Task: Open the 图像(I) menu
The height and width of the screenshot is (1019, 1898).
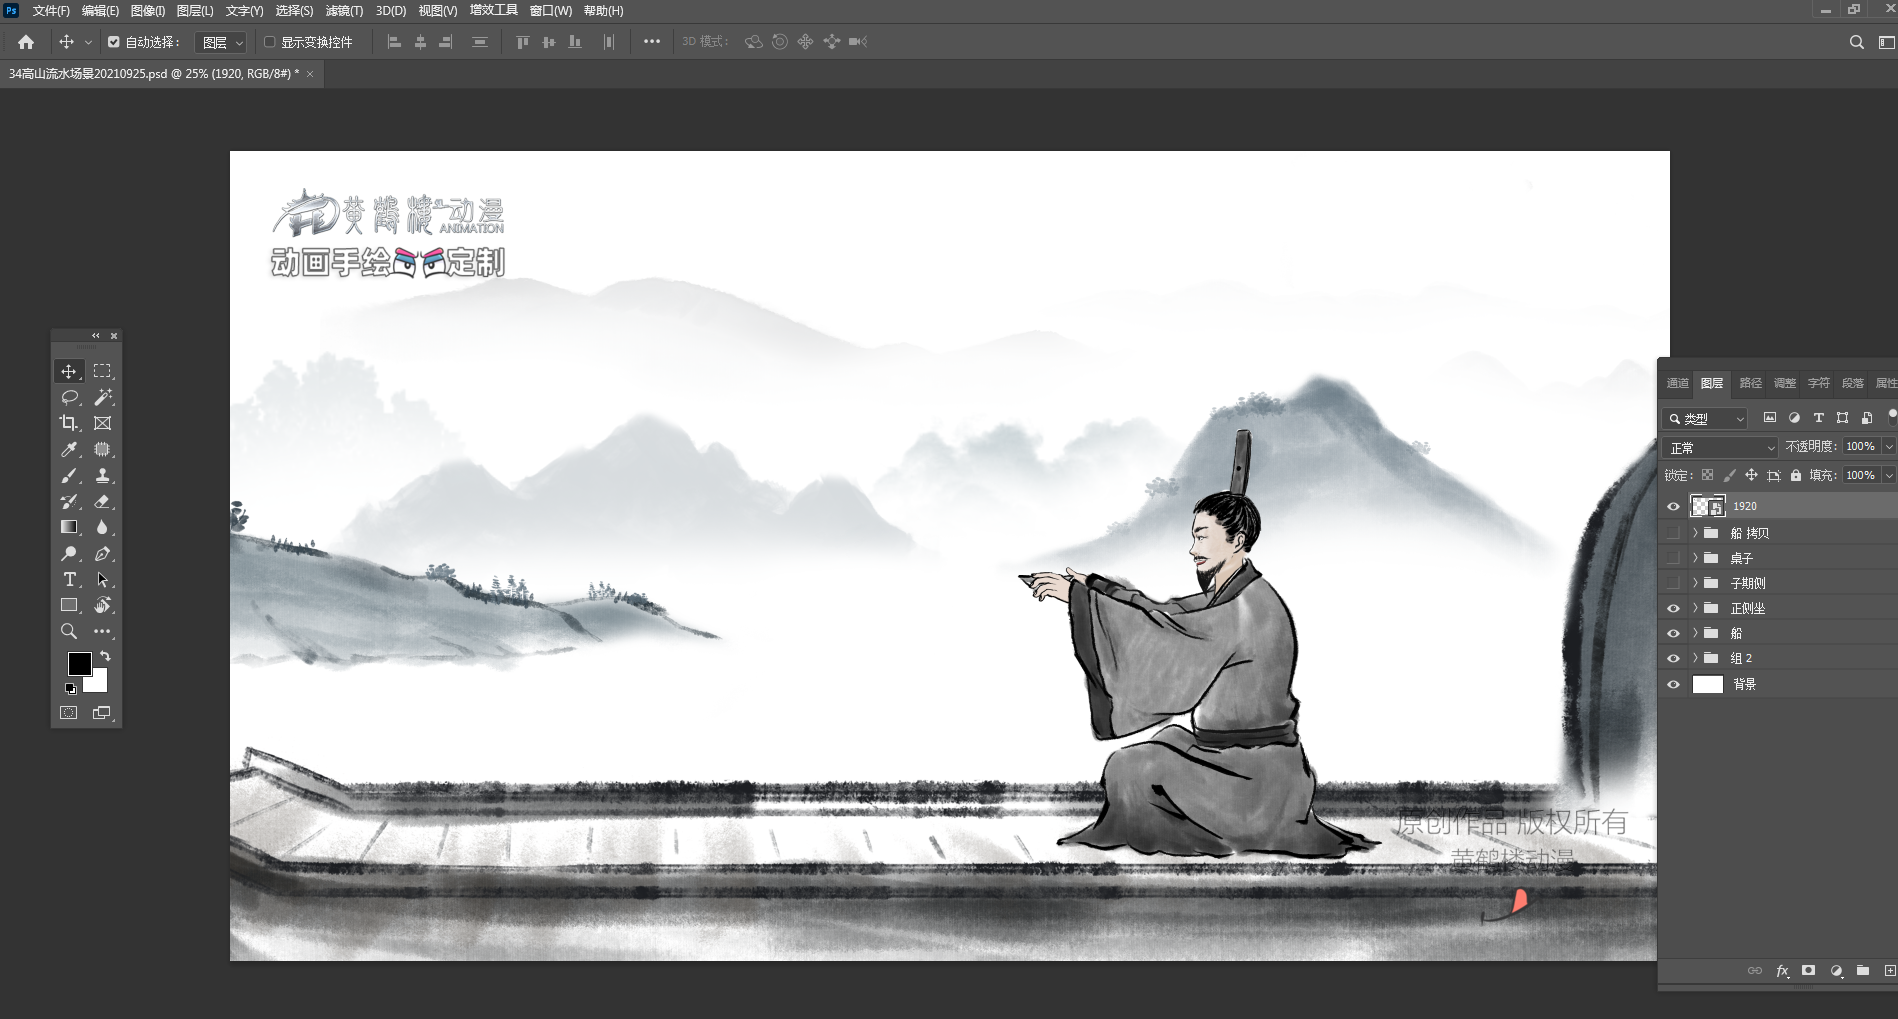Action: tap(148, 11)
